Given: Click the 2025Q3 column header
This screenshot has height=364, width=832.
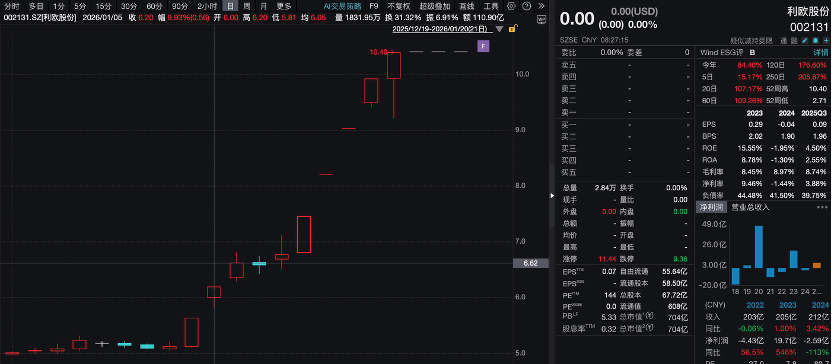Looking at the screenshot, I should coord(814,112).
